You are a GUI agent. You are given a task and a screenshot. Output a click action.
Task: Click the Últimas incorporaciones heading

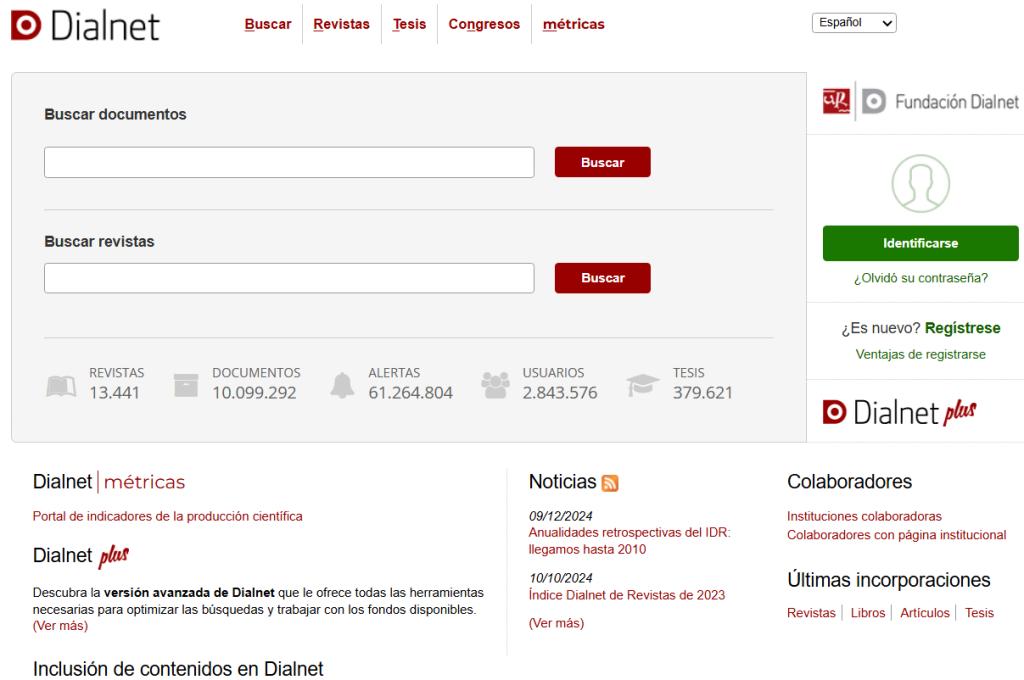click(x=889, y=580)
